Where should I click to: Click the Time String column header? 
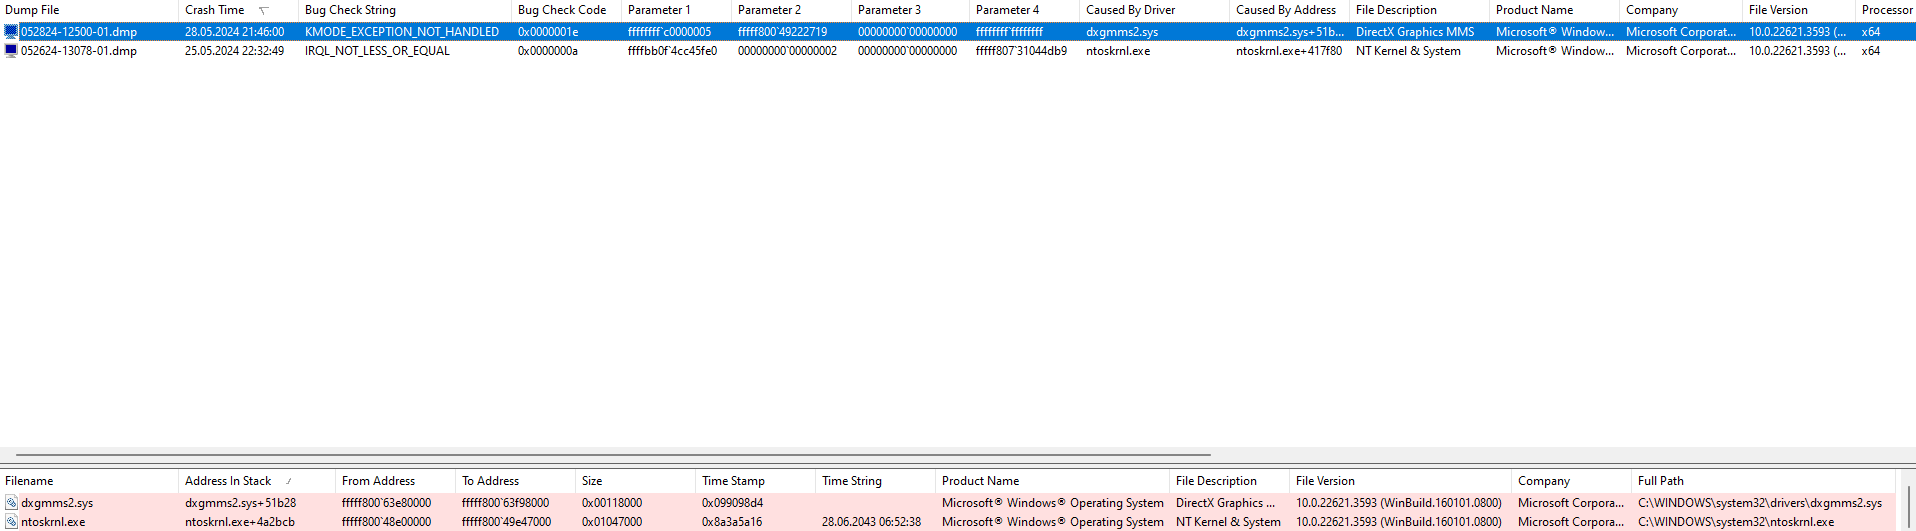click(x=876, y=481)
